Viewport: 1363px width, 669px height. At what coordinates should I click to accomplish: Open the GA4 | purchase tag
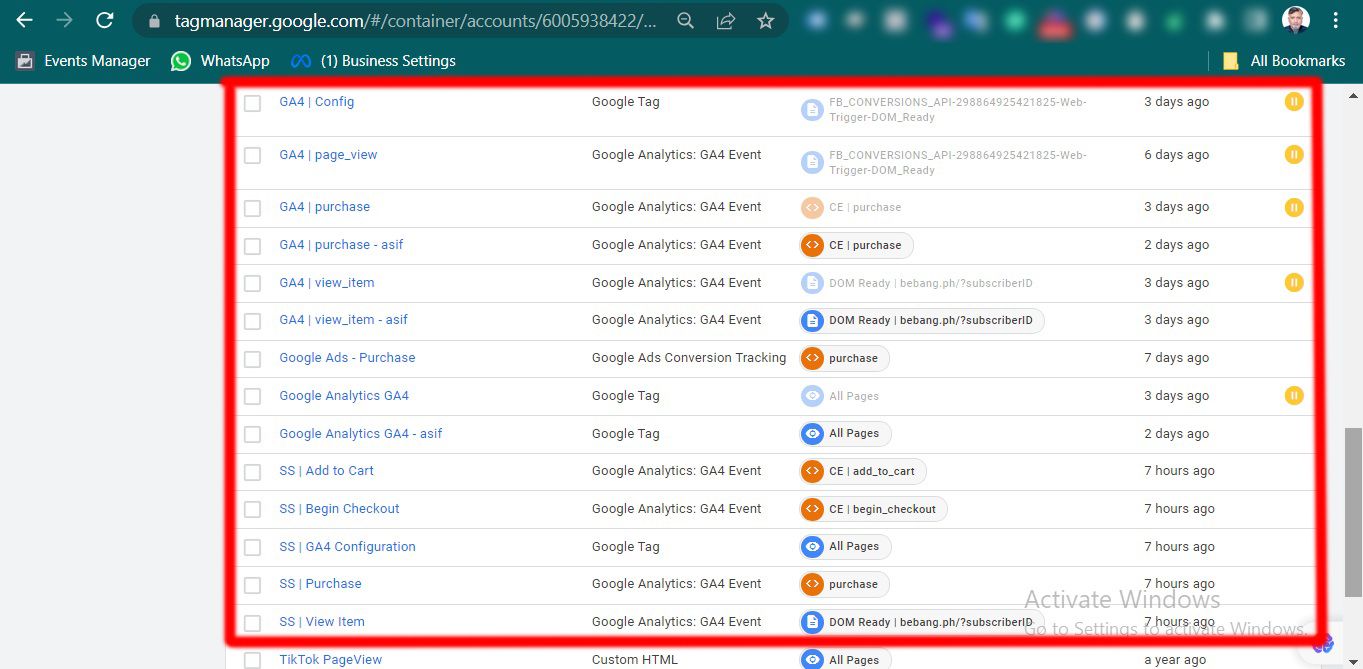324,207
